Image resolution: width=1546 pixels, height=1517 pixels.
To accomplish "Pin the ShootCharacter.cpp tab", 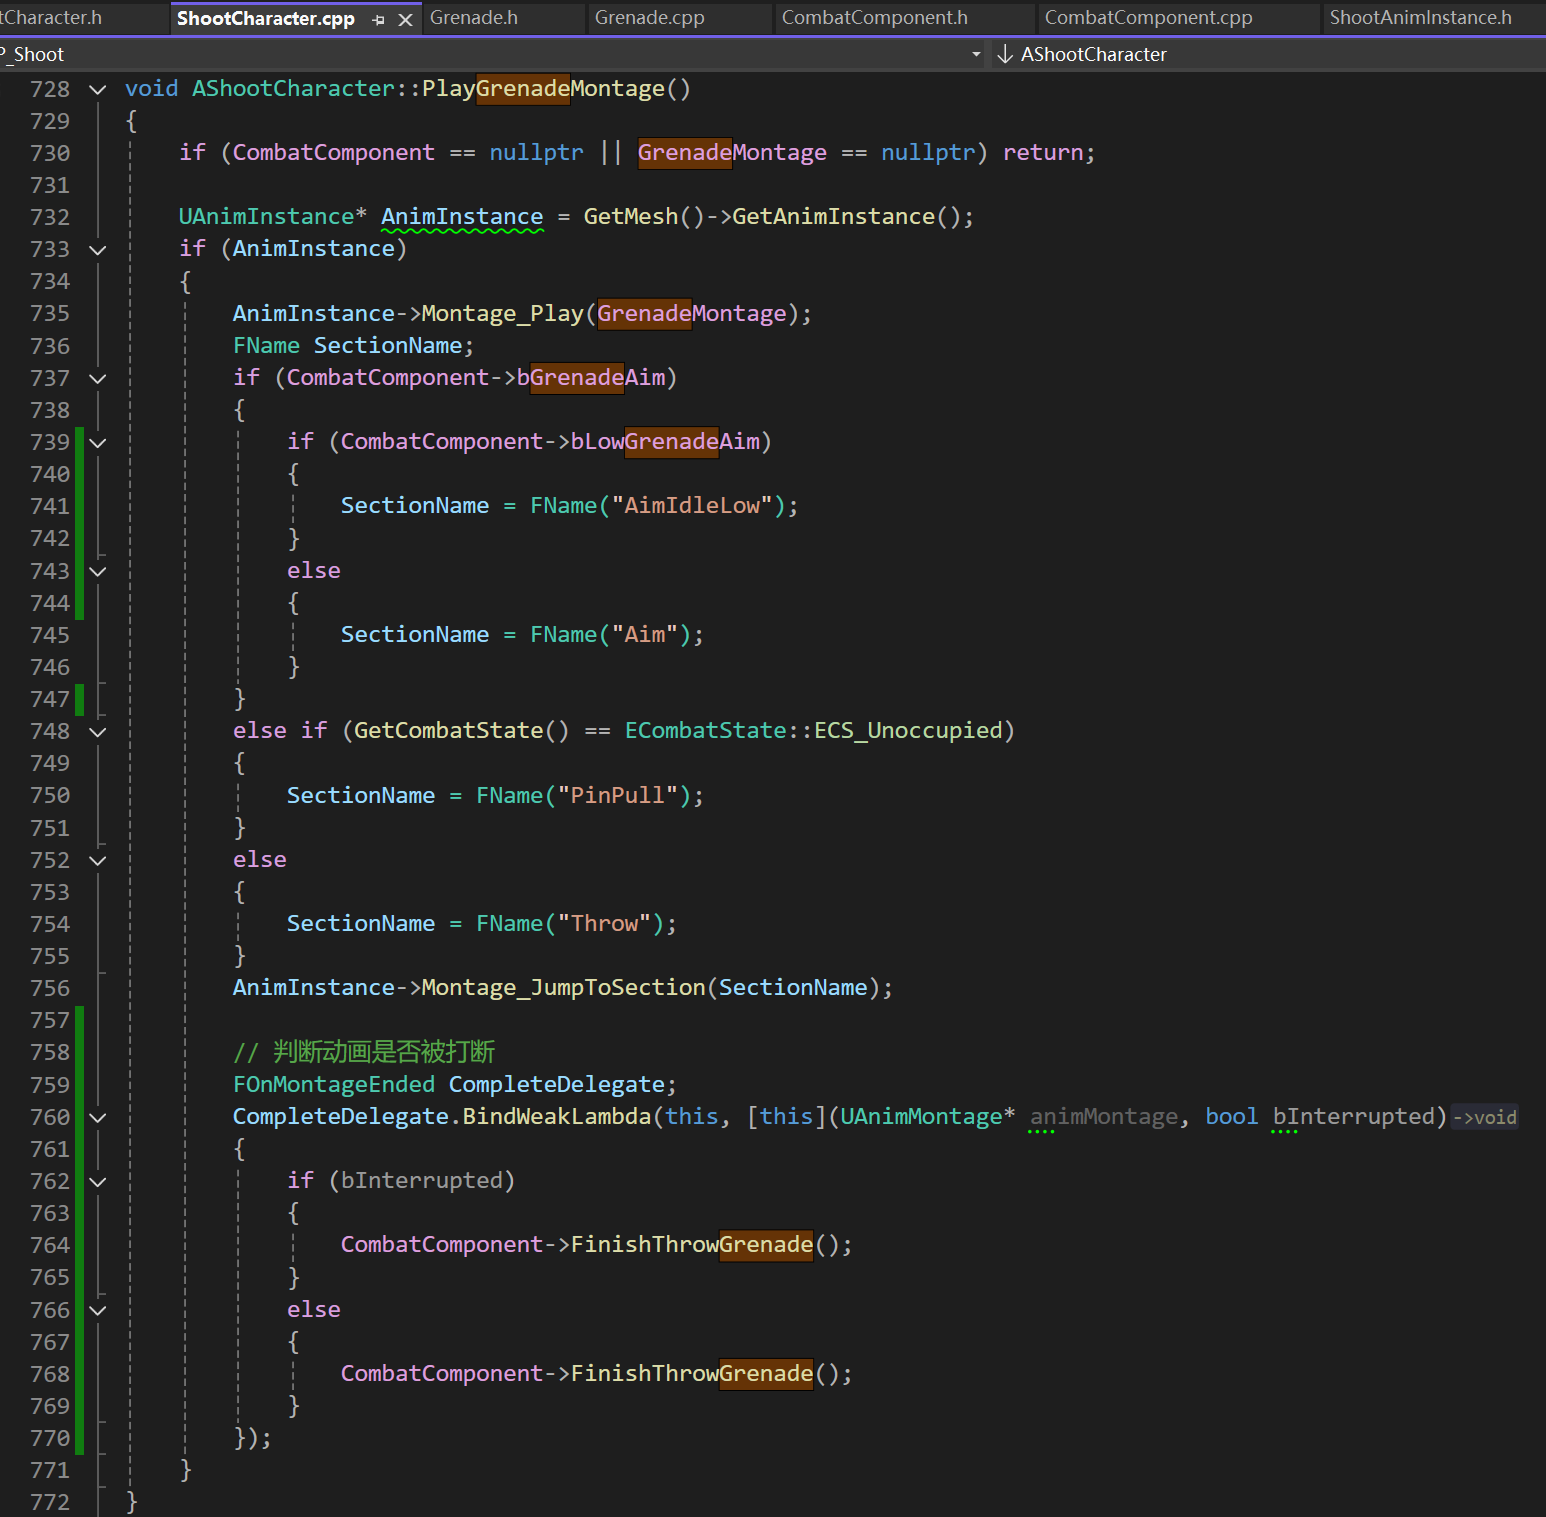I will pyautogui.click(x=378, y=19).
